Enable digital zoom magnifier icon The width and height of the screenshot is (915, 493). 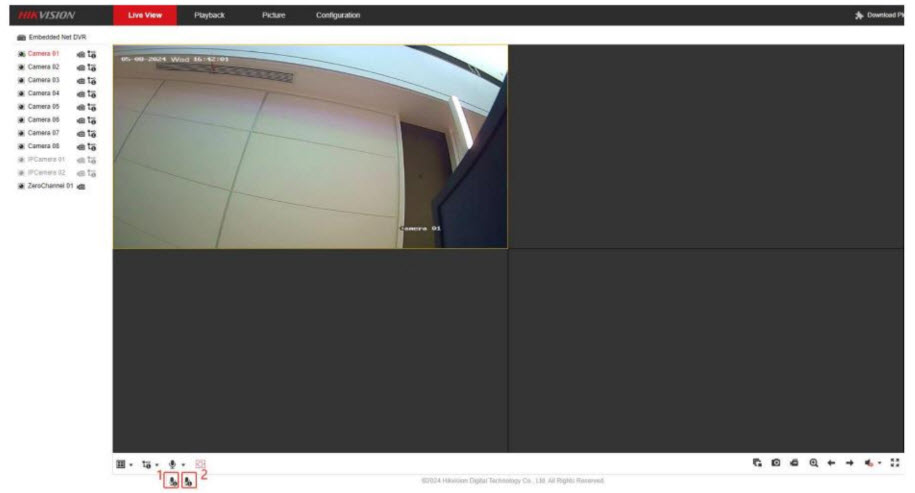coord(813,463)
